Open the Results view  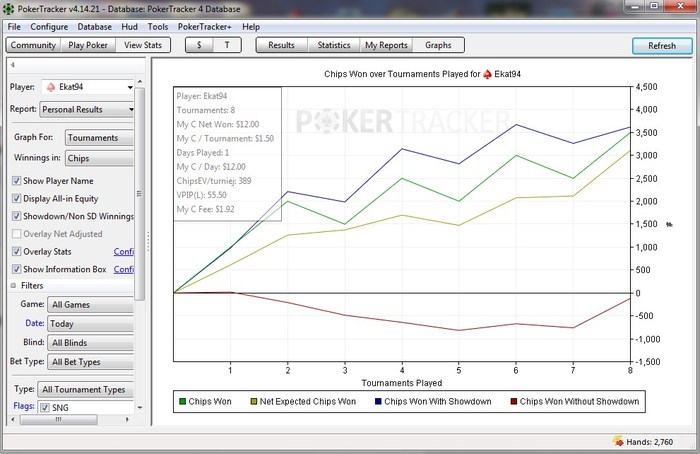pyautogui.click(x=282, y=45)
